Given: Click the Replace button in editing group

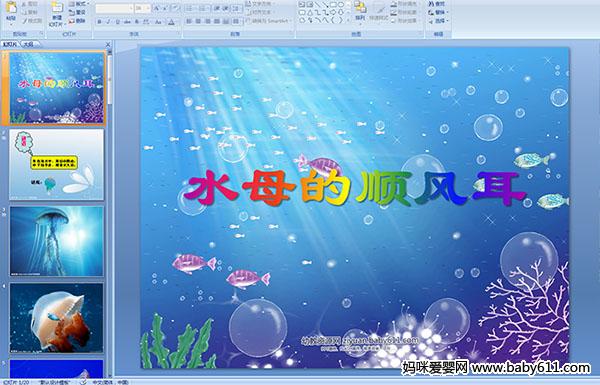Looking at the screenshot, I should (438, 12).
